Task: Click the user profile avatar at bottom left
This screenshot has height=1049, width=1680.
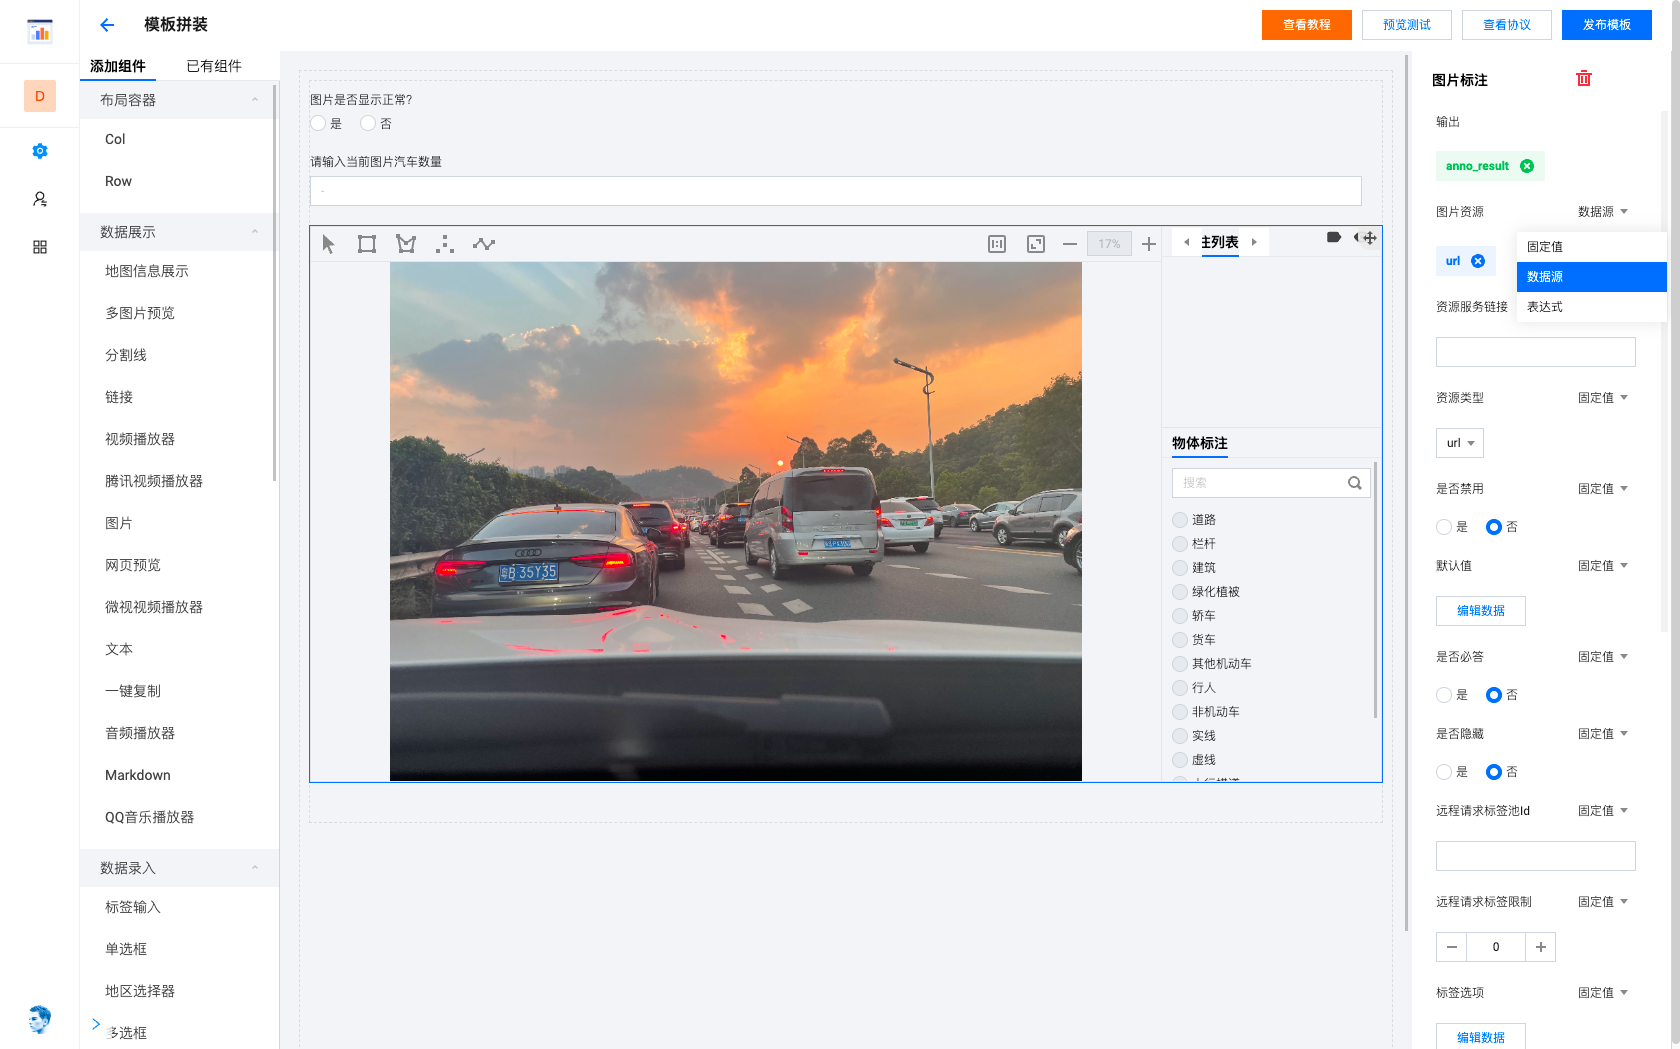Action: 40,1019
